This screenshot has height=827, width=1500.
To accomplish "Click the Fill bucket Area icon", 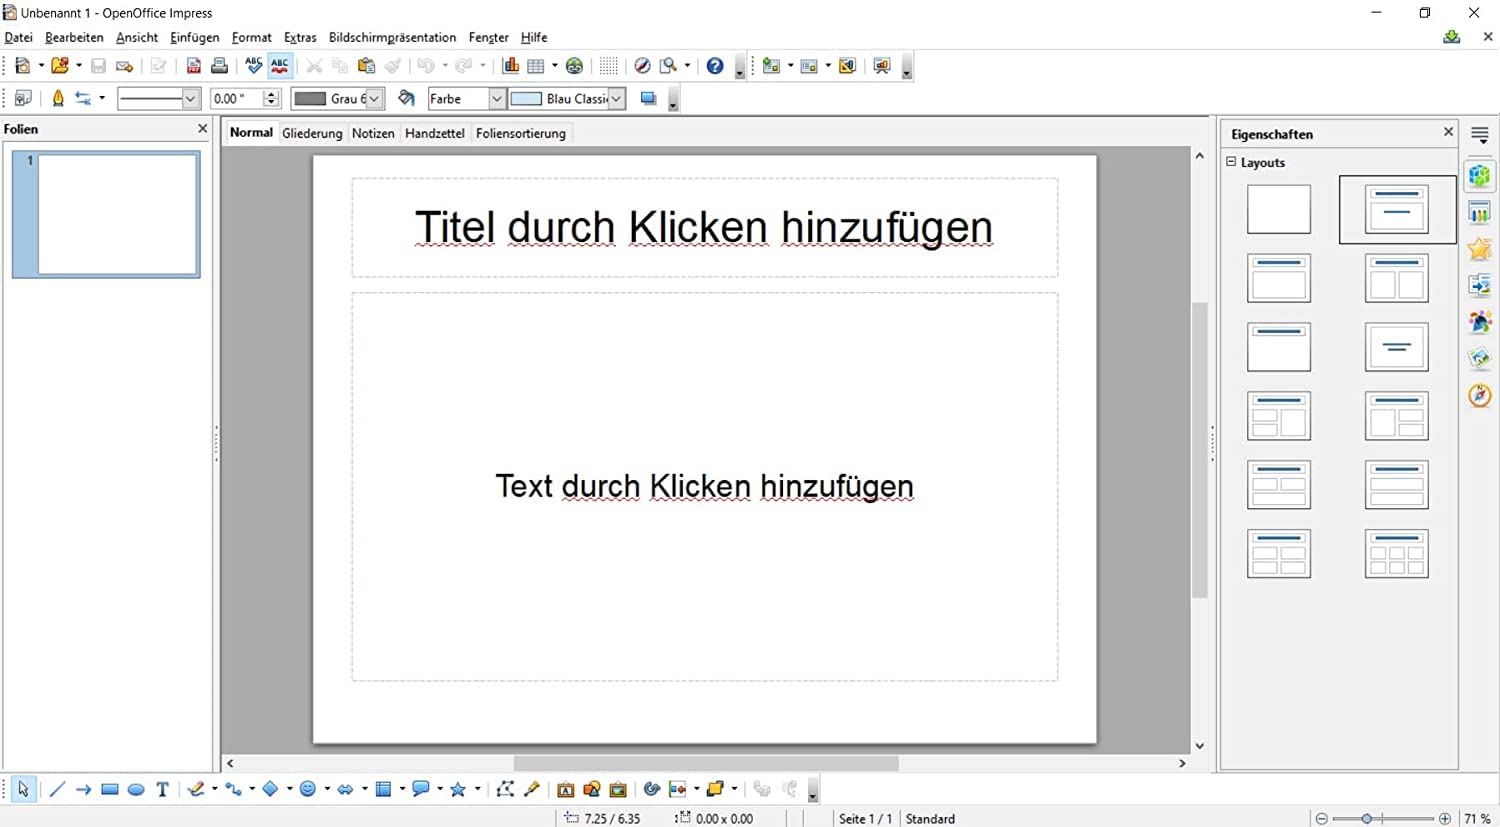I will click(x=406, y=98).
